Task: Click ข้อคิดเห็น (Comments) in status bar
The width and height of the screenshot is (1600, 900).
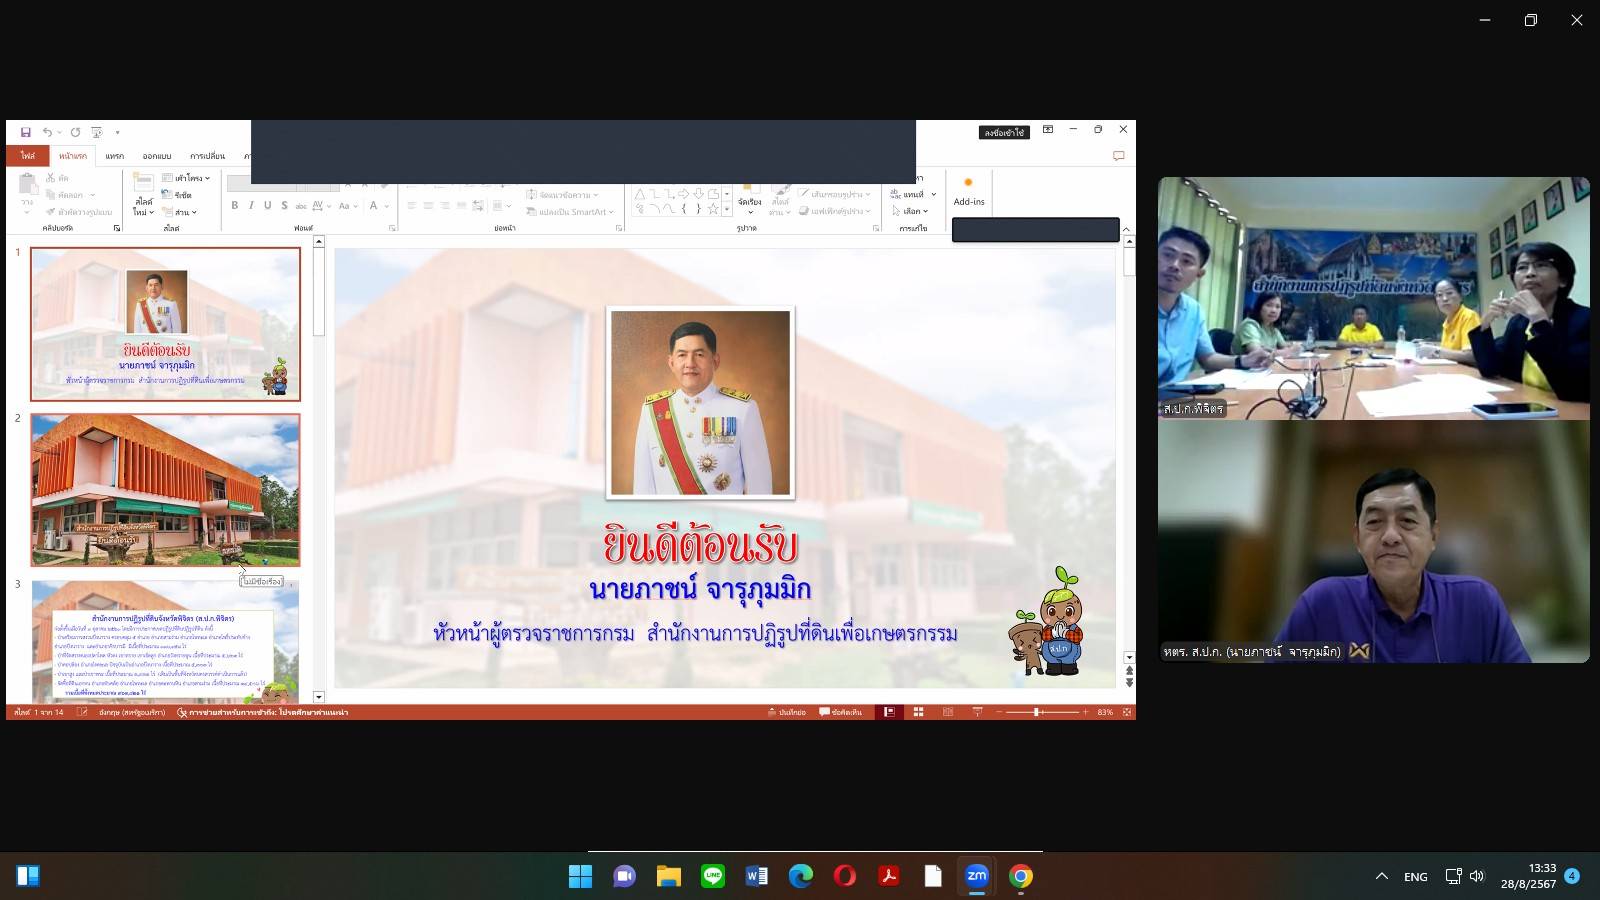Action: pyautogui.click(x=841, y=712)
